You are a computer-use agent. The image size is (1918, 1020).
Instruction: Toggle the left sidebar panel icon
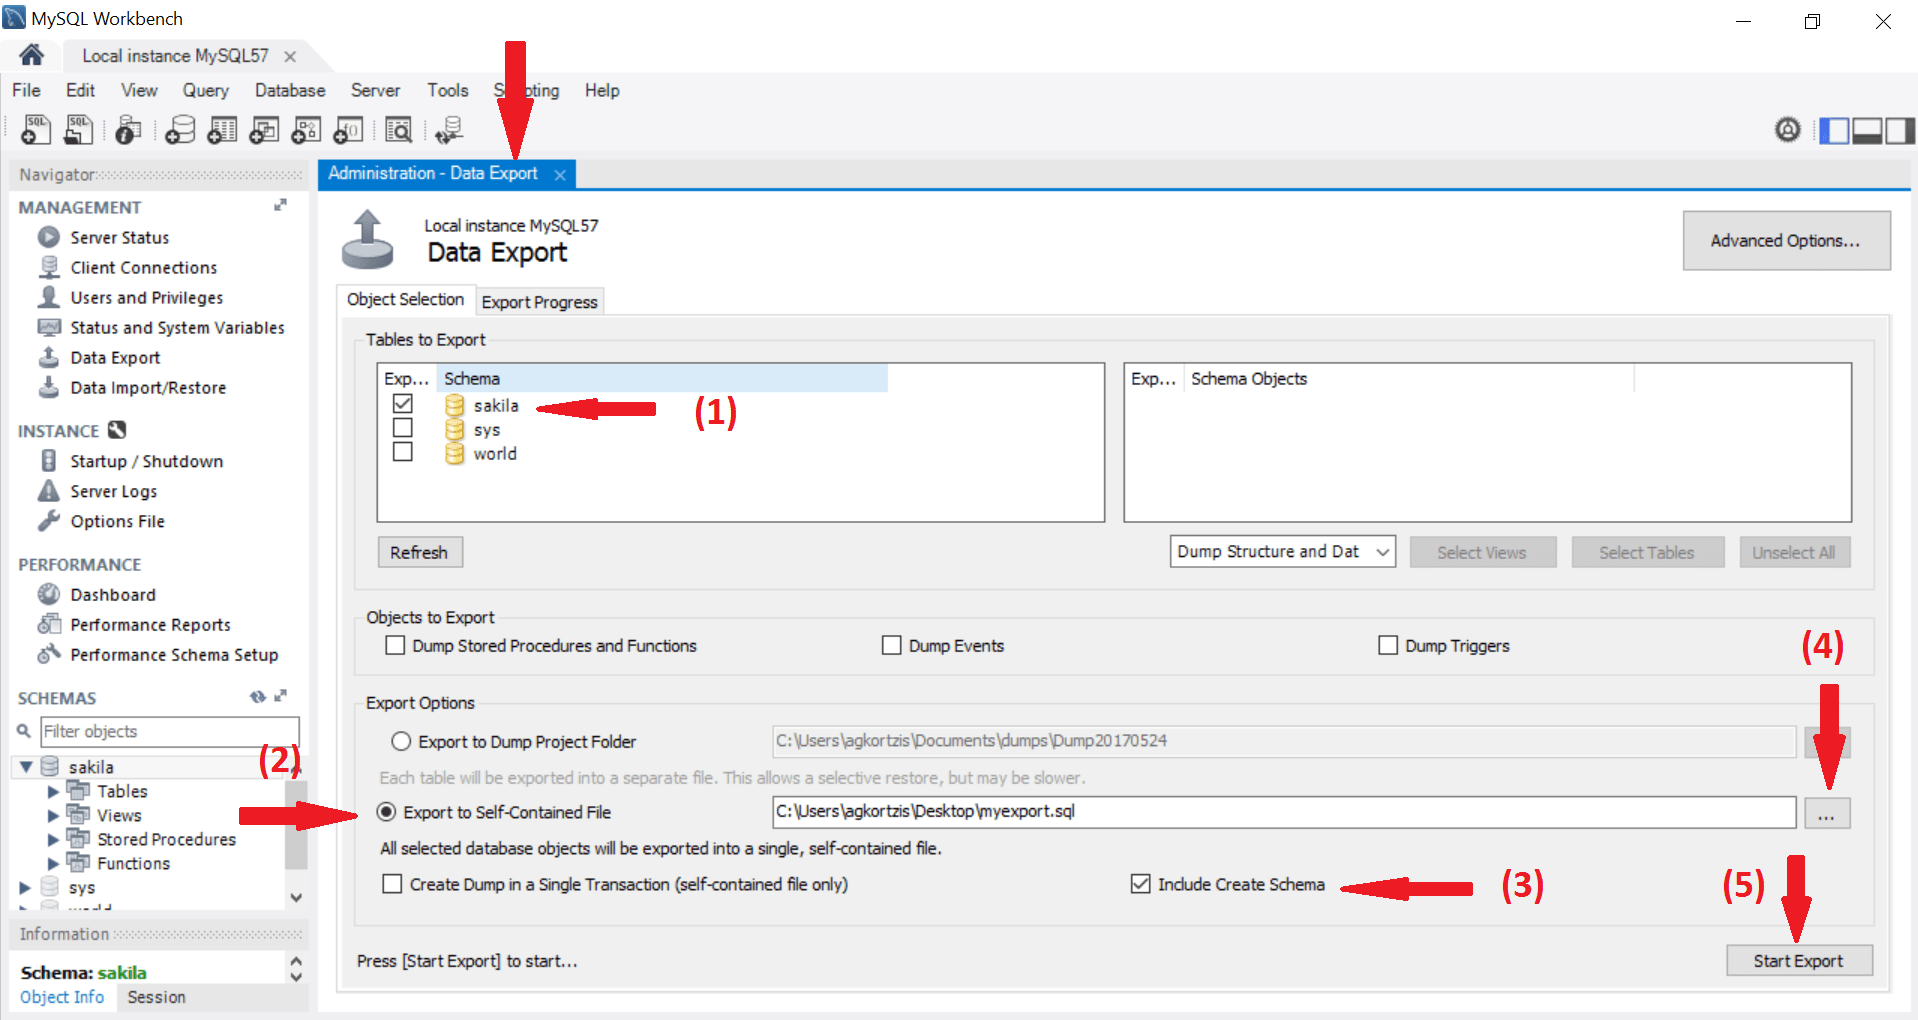1834,130
